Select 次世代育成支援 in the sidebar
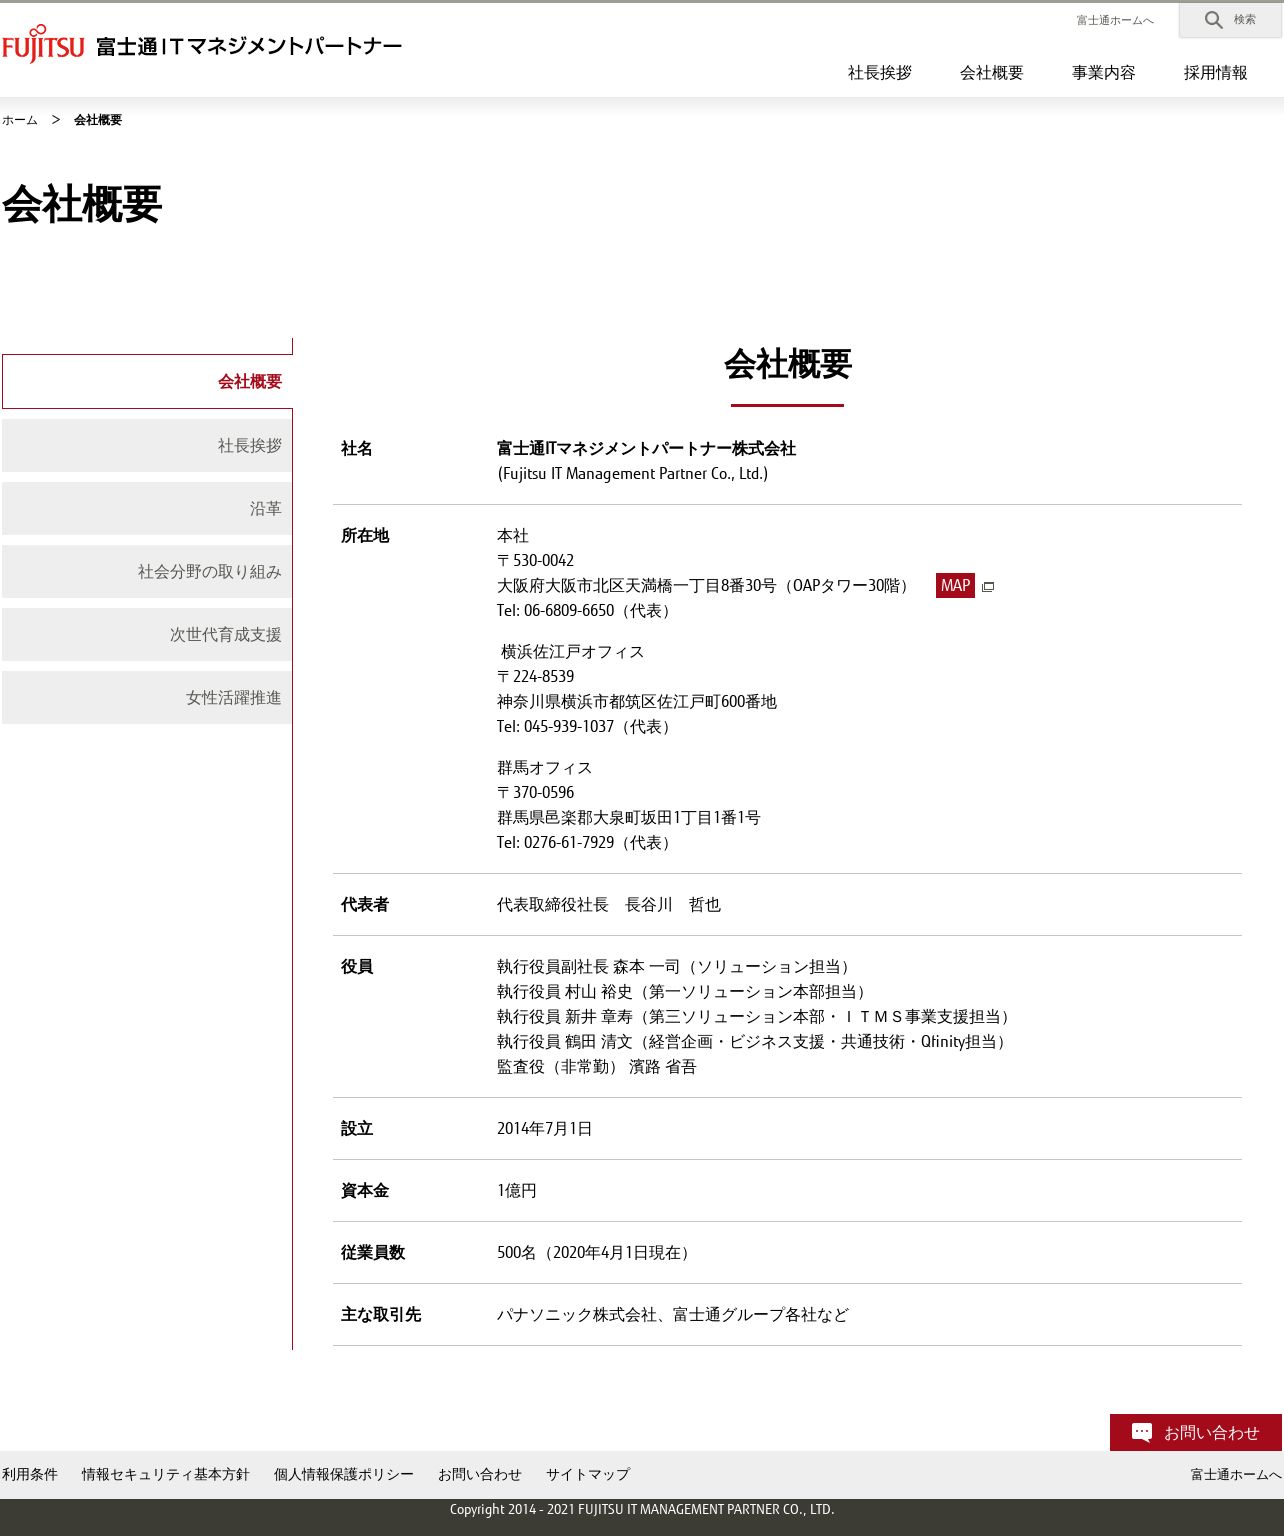The width and height of the screenshot is (1284, 1536). point(147,634)
